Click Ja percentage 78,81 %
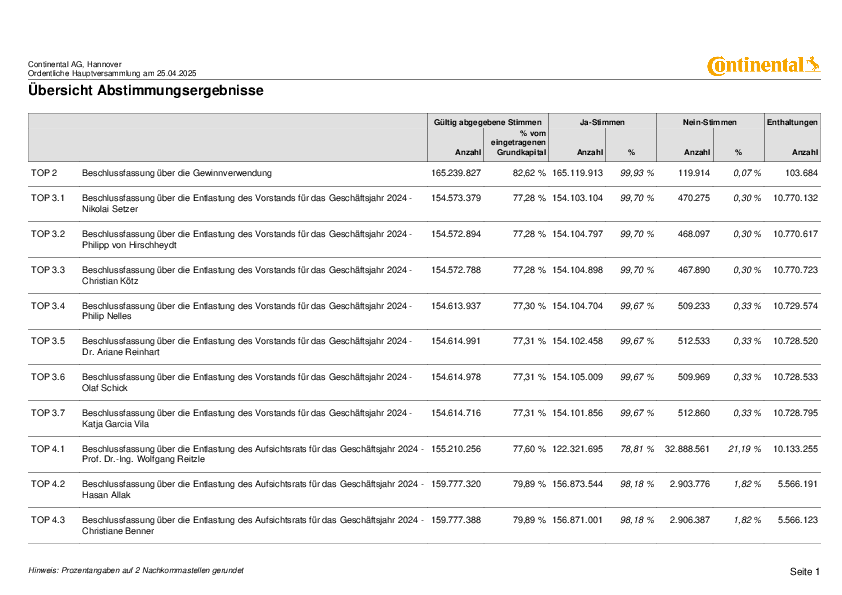842x595 pixels. click(x=637, y=449)
